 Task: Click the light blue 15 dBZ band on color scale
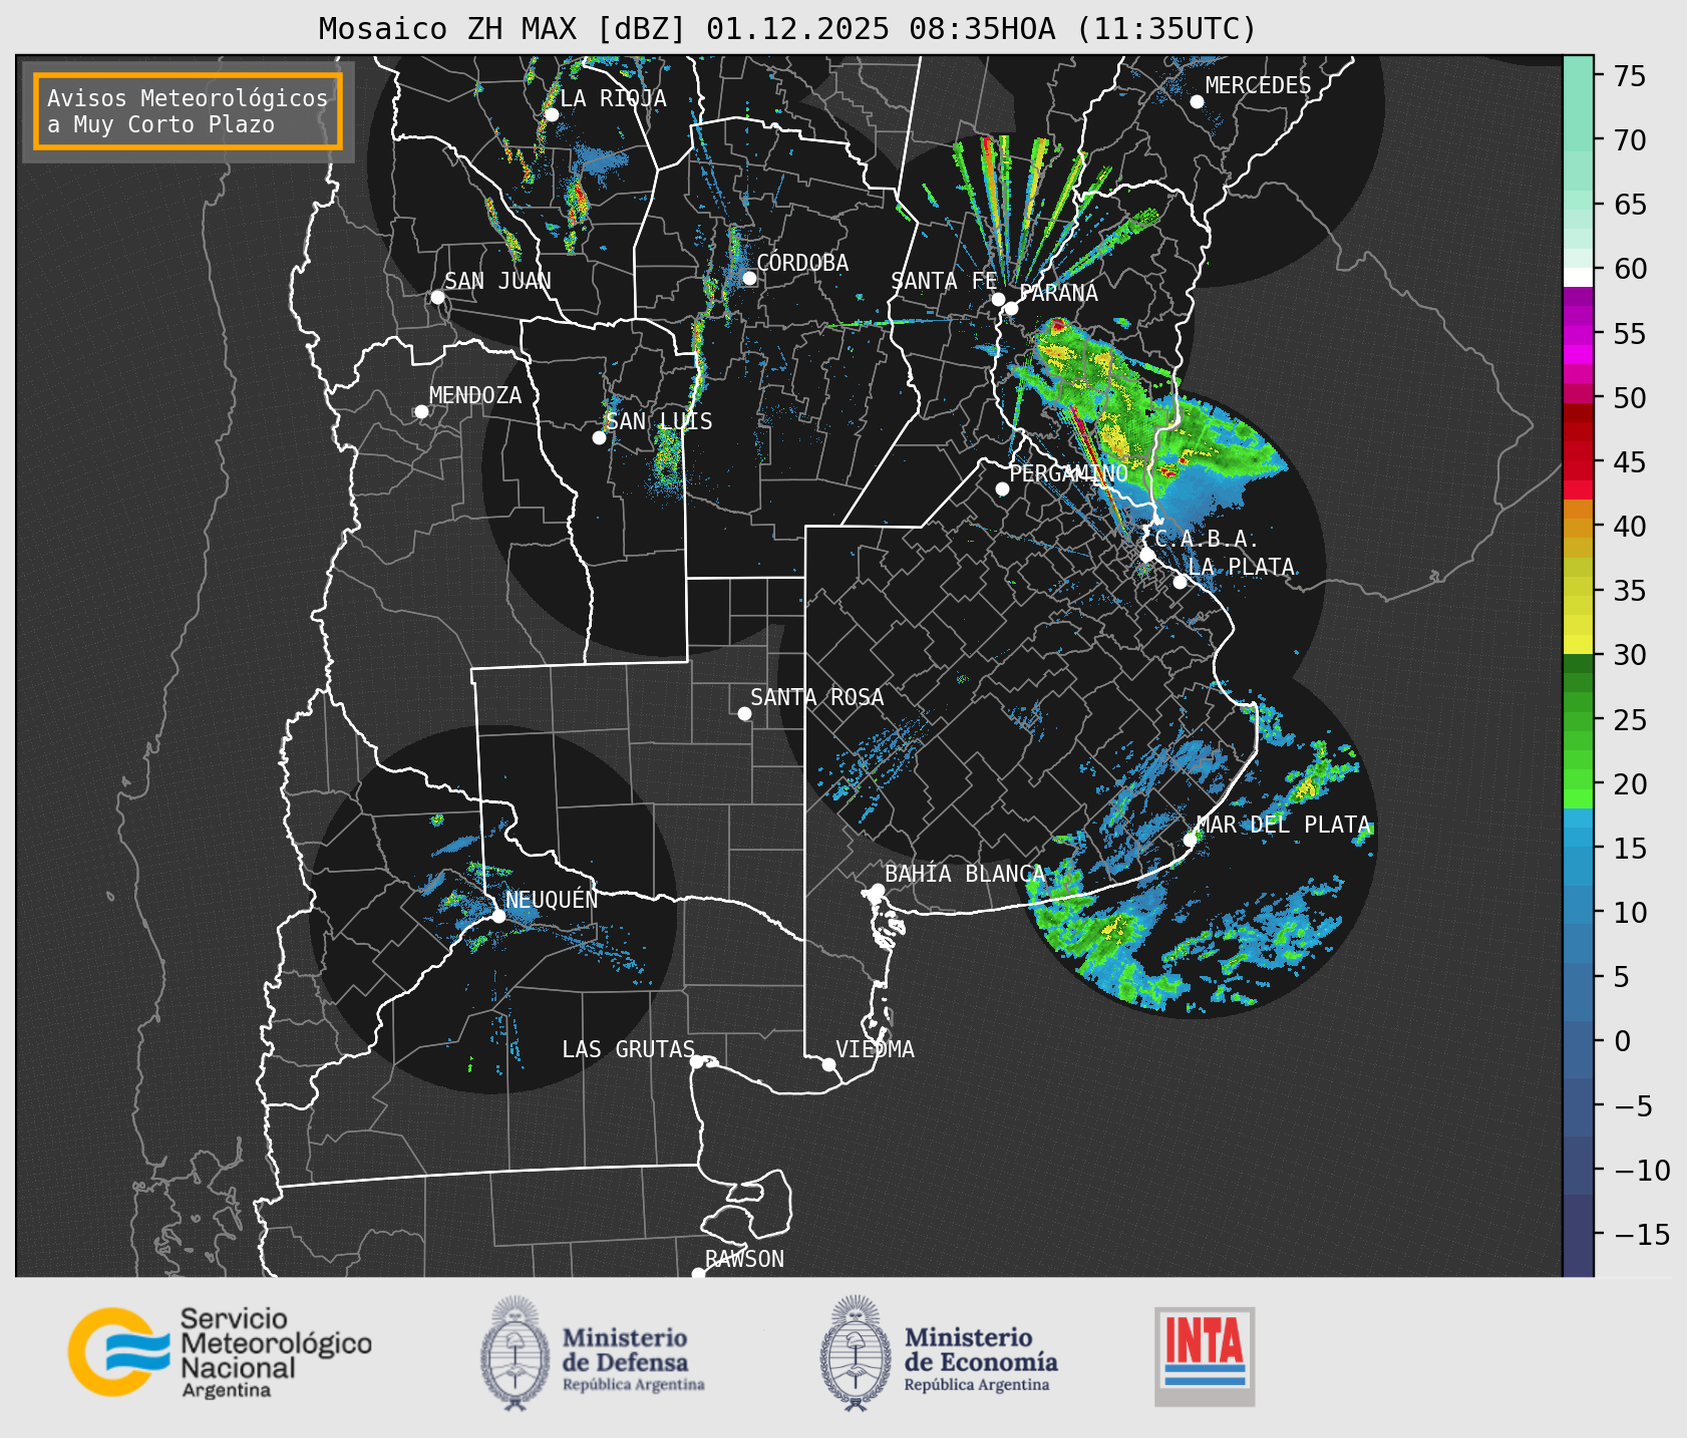[1578, 839]
